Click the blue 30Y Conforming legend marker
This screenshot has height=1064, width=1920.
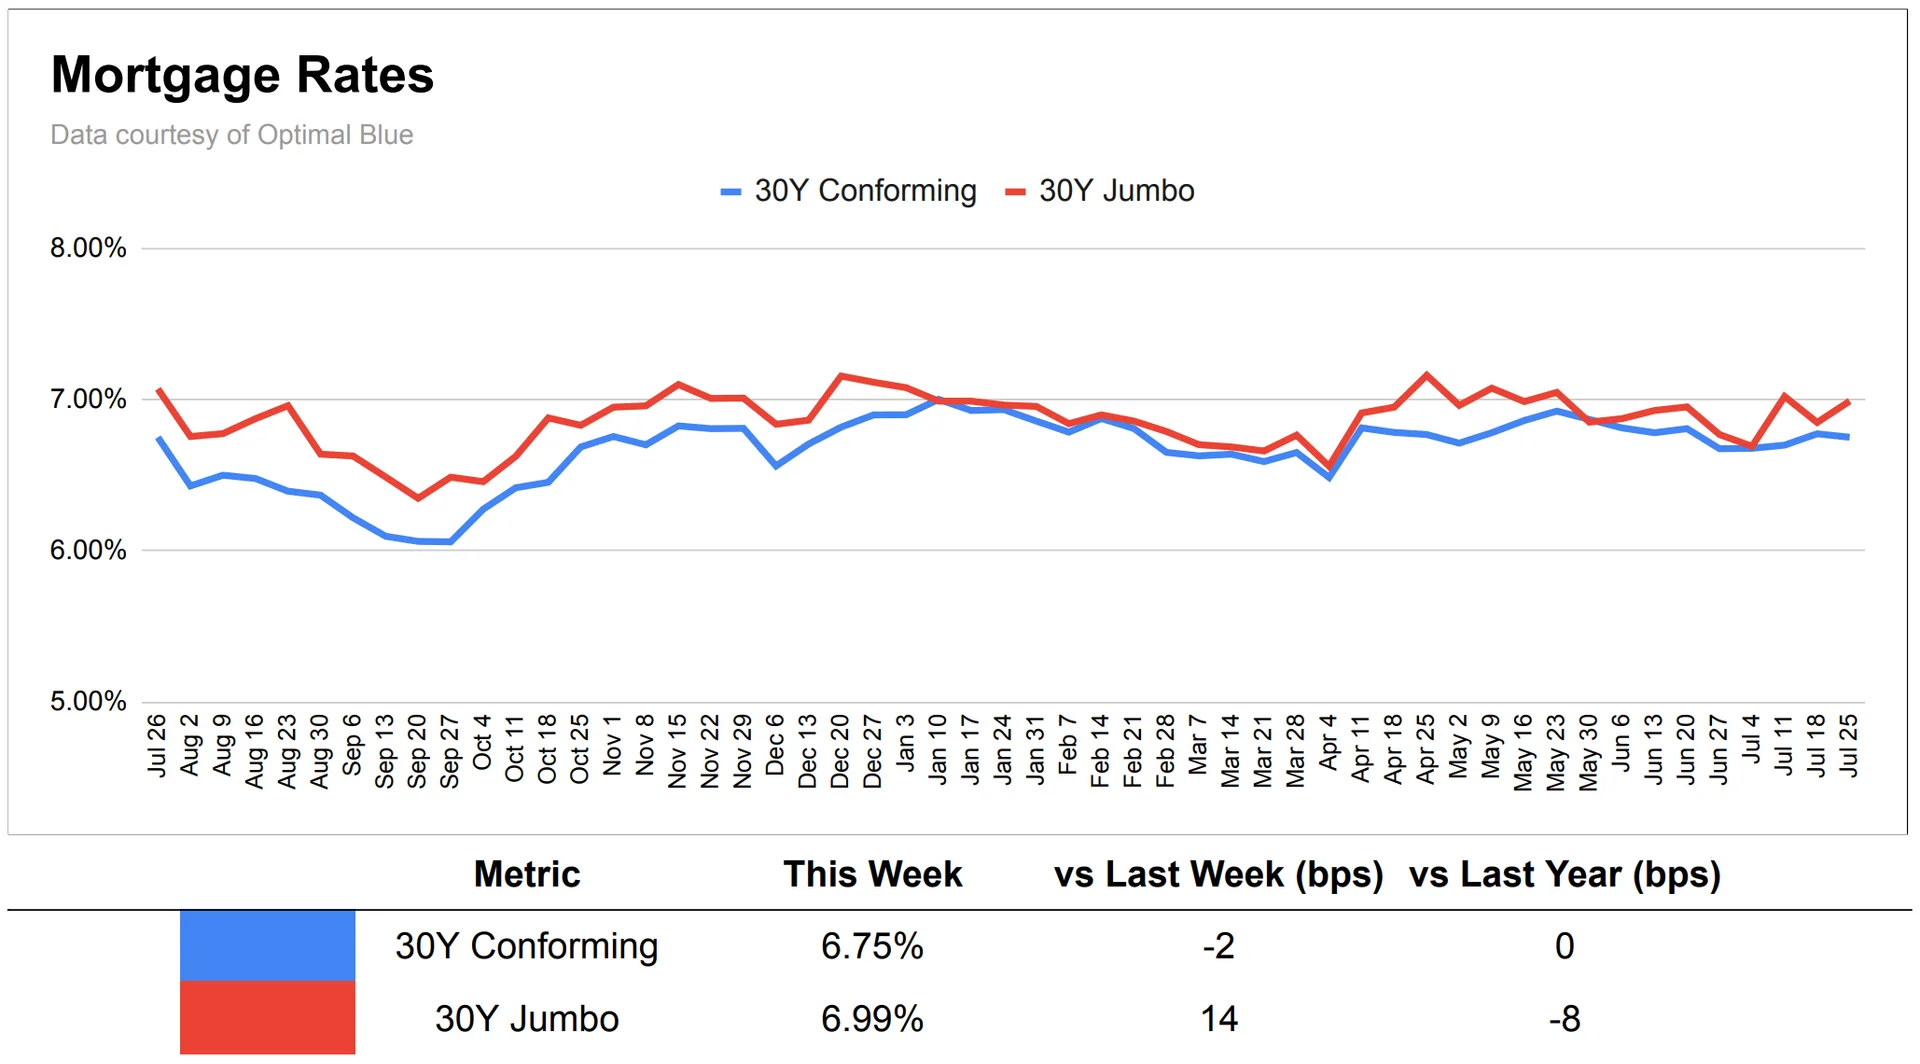731,192
